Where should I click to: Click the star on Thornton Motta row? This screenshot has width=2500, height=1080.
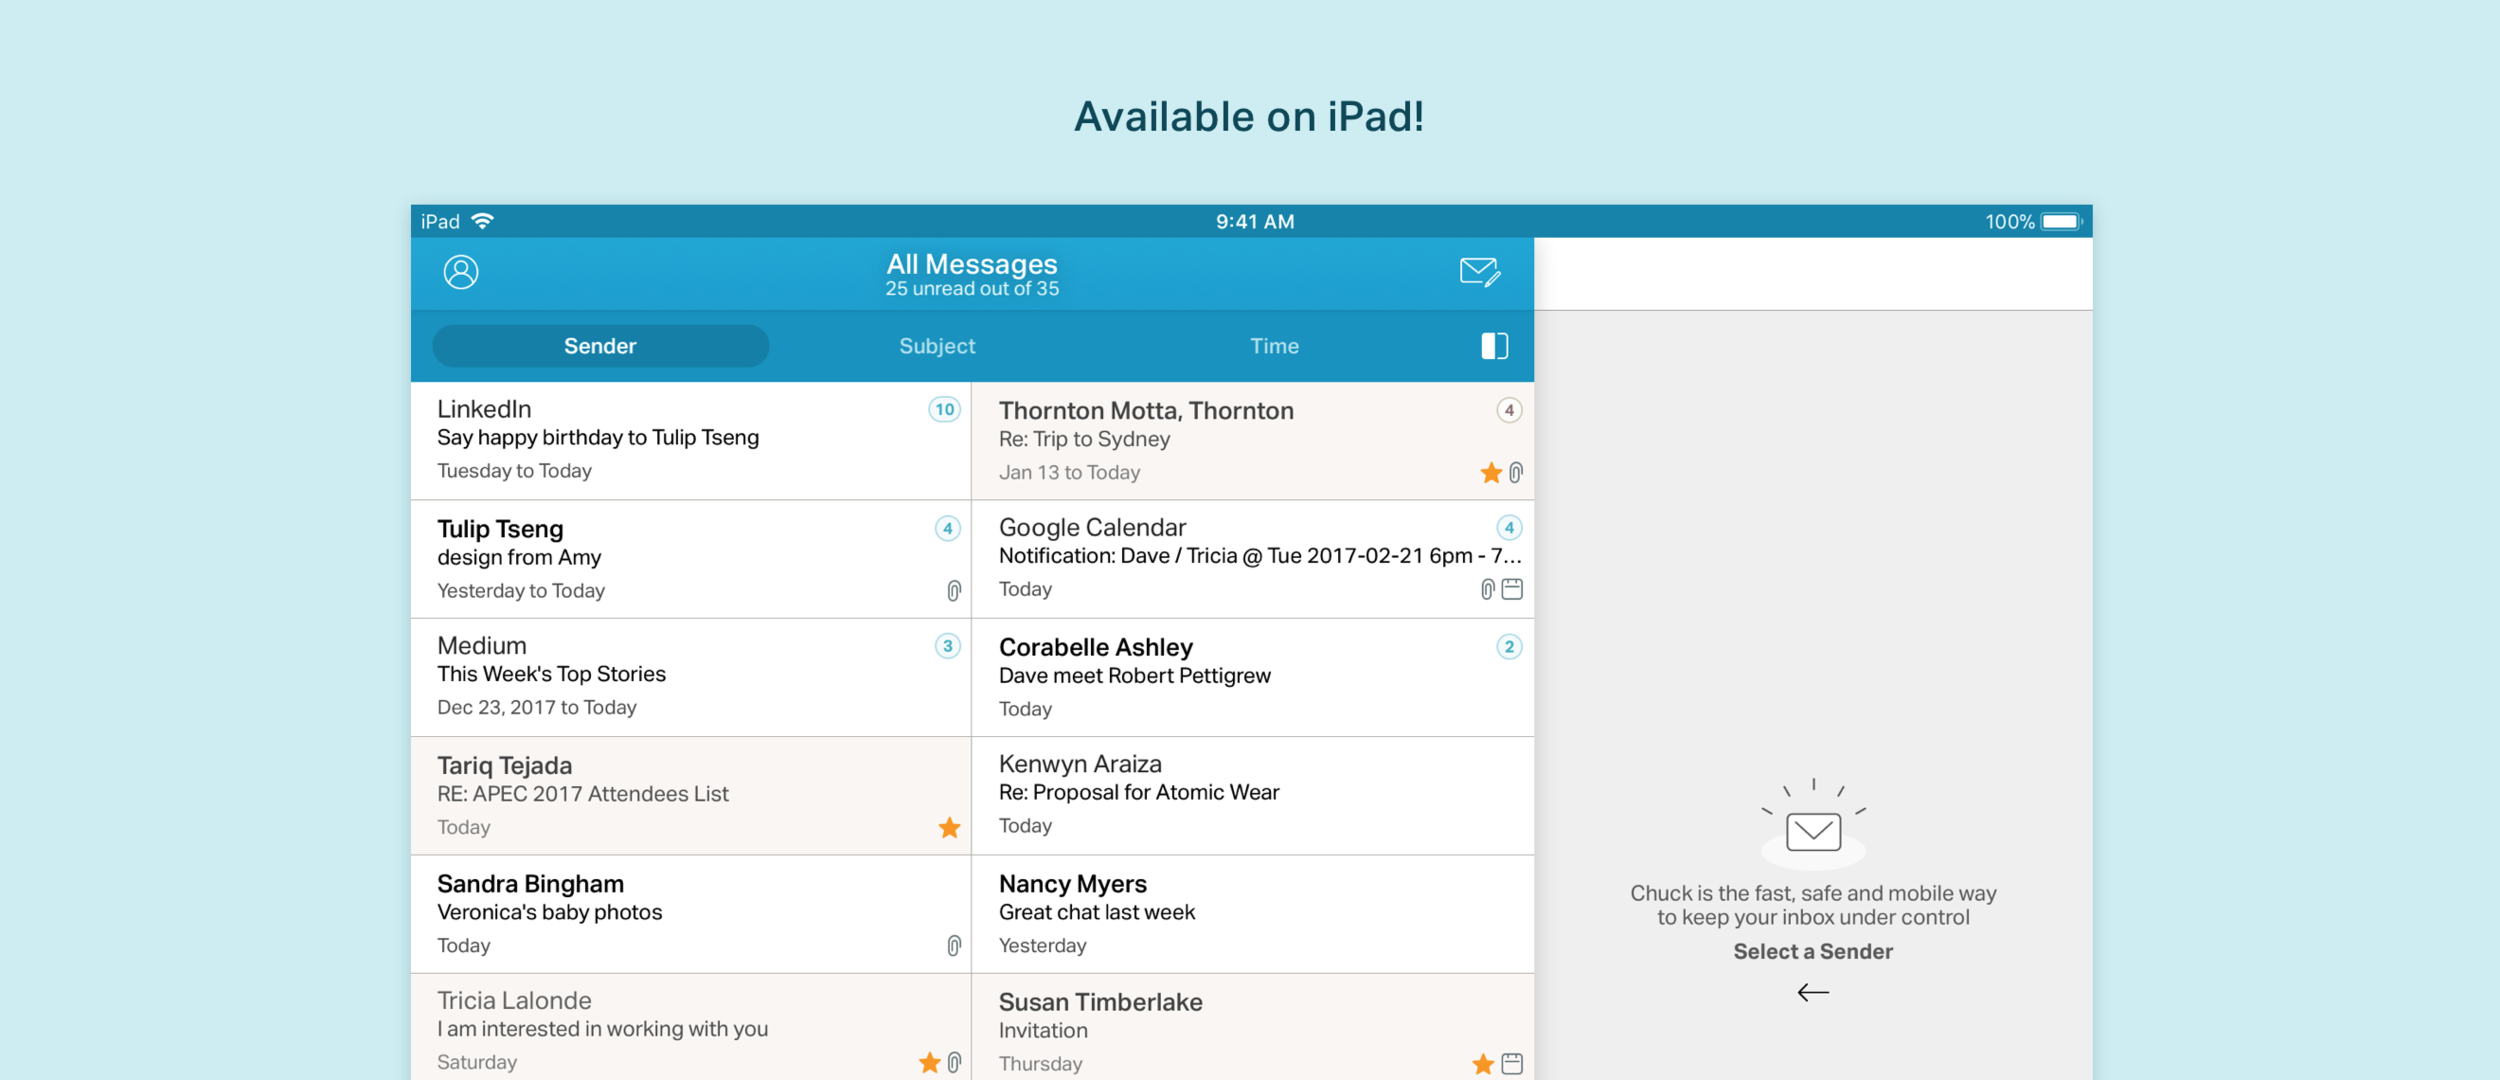[1491, 472]
